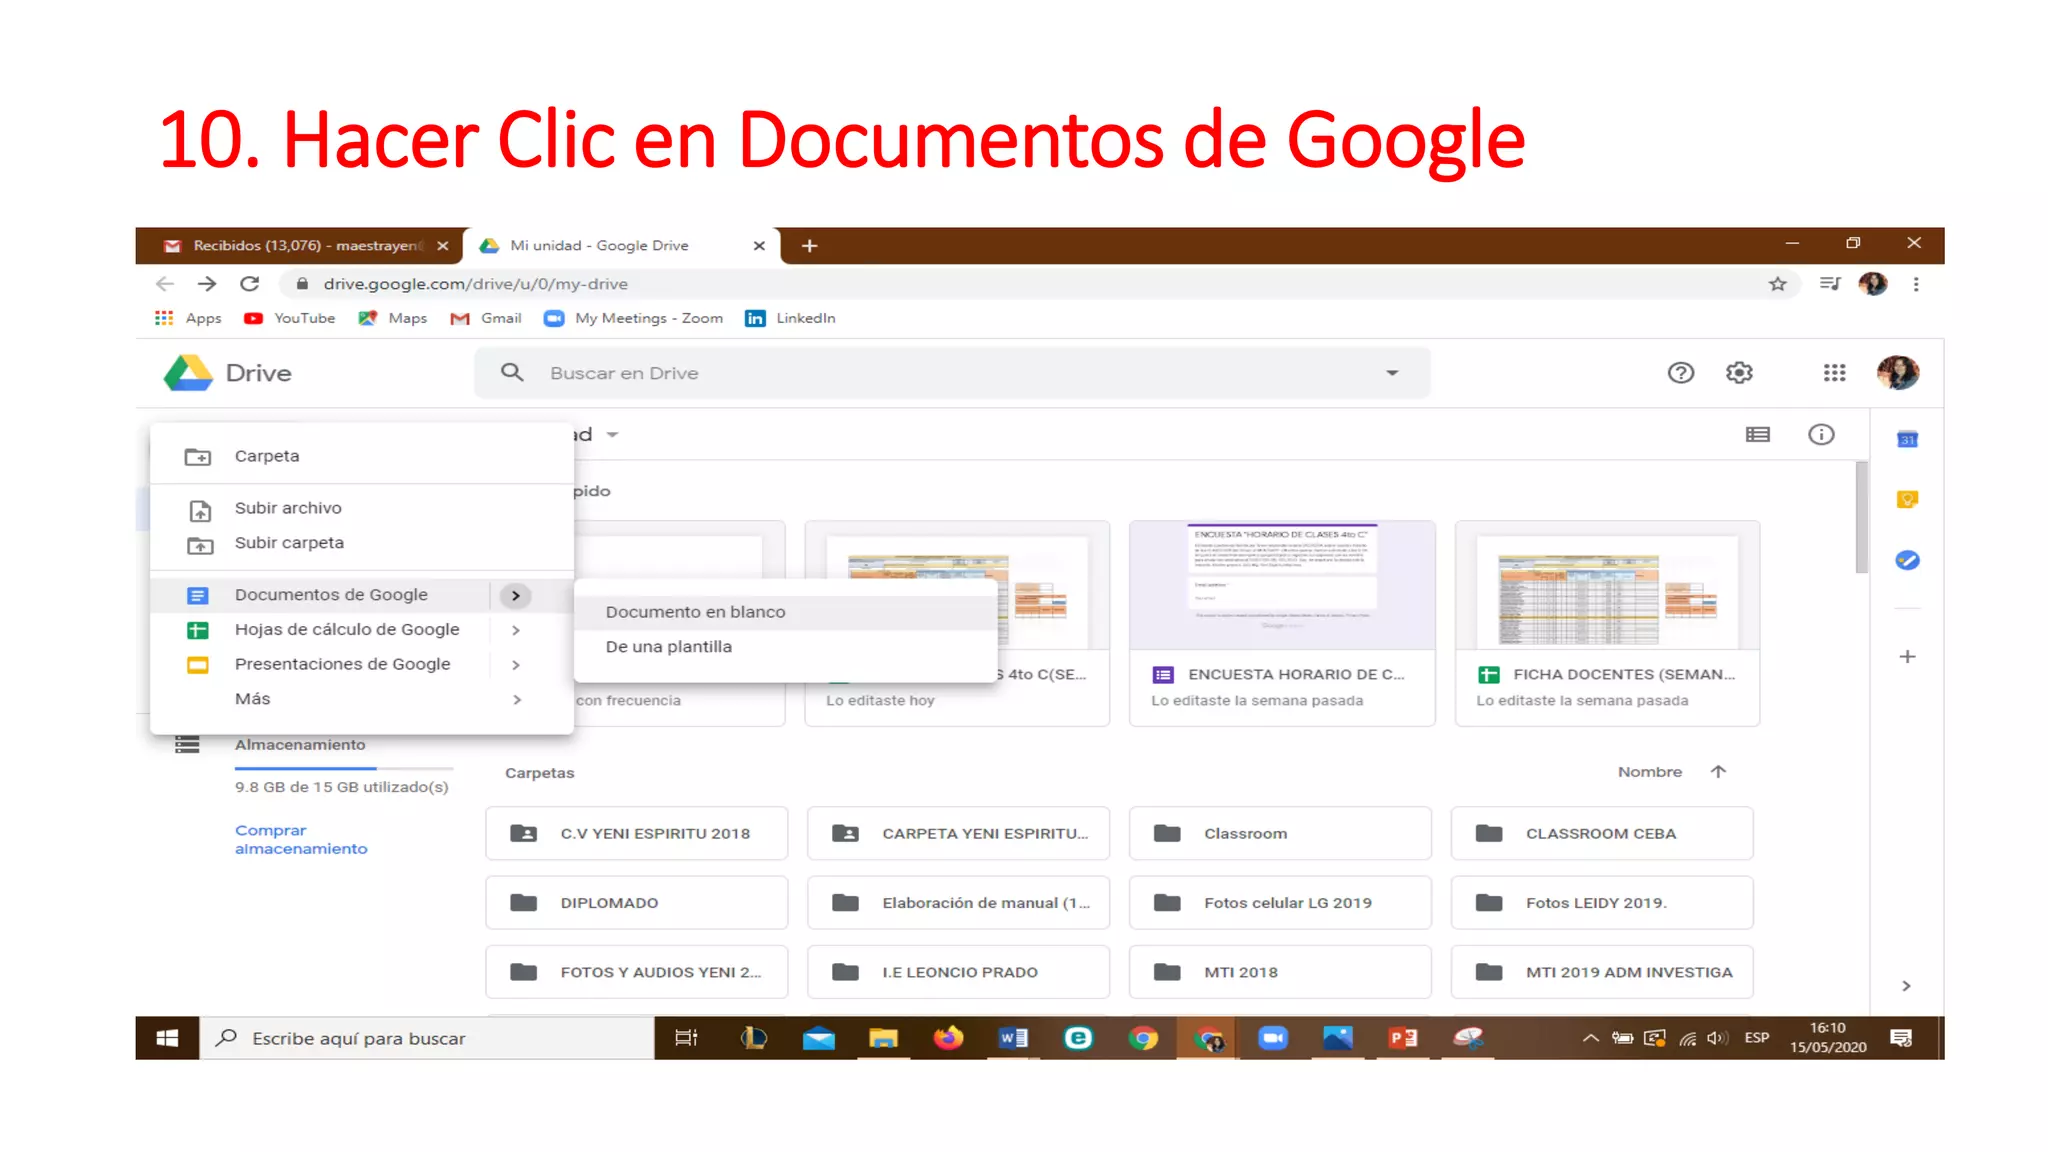The height and width of the screenshot is (1152, 2048).
Task: Open the YouTube bookmark
Action: point(290,318)
